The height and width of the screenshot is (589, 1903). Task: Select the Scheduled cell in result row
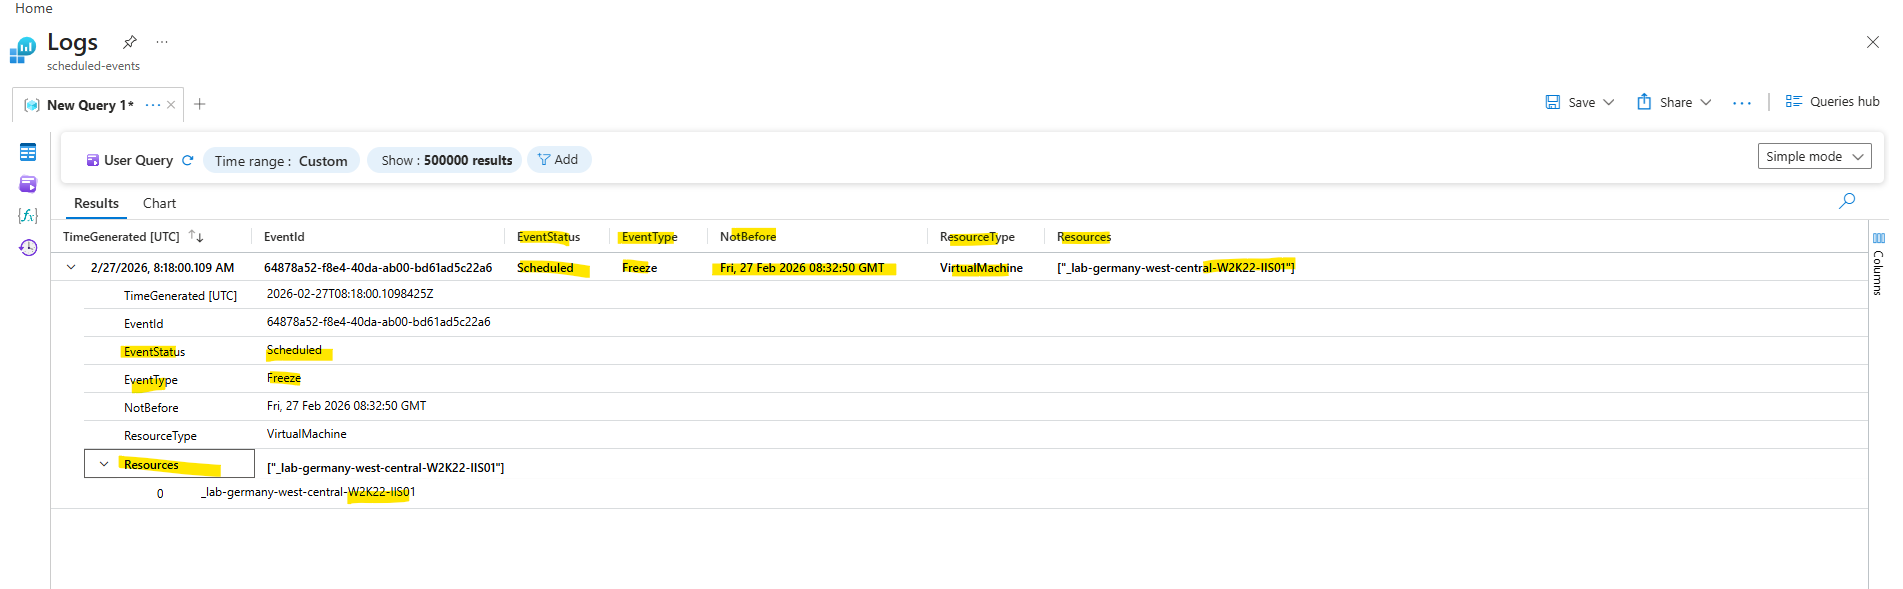545,268
